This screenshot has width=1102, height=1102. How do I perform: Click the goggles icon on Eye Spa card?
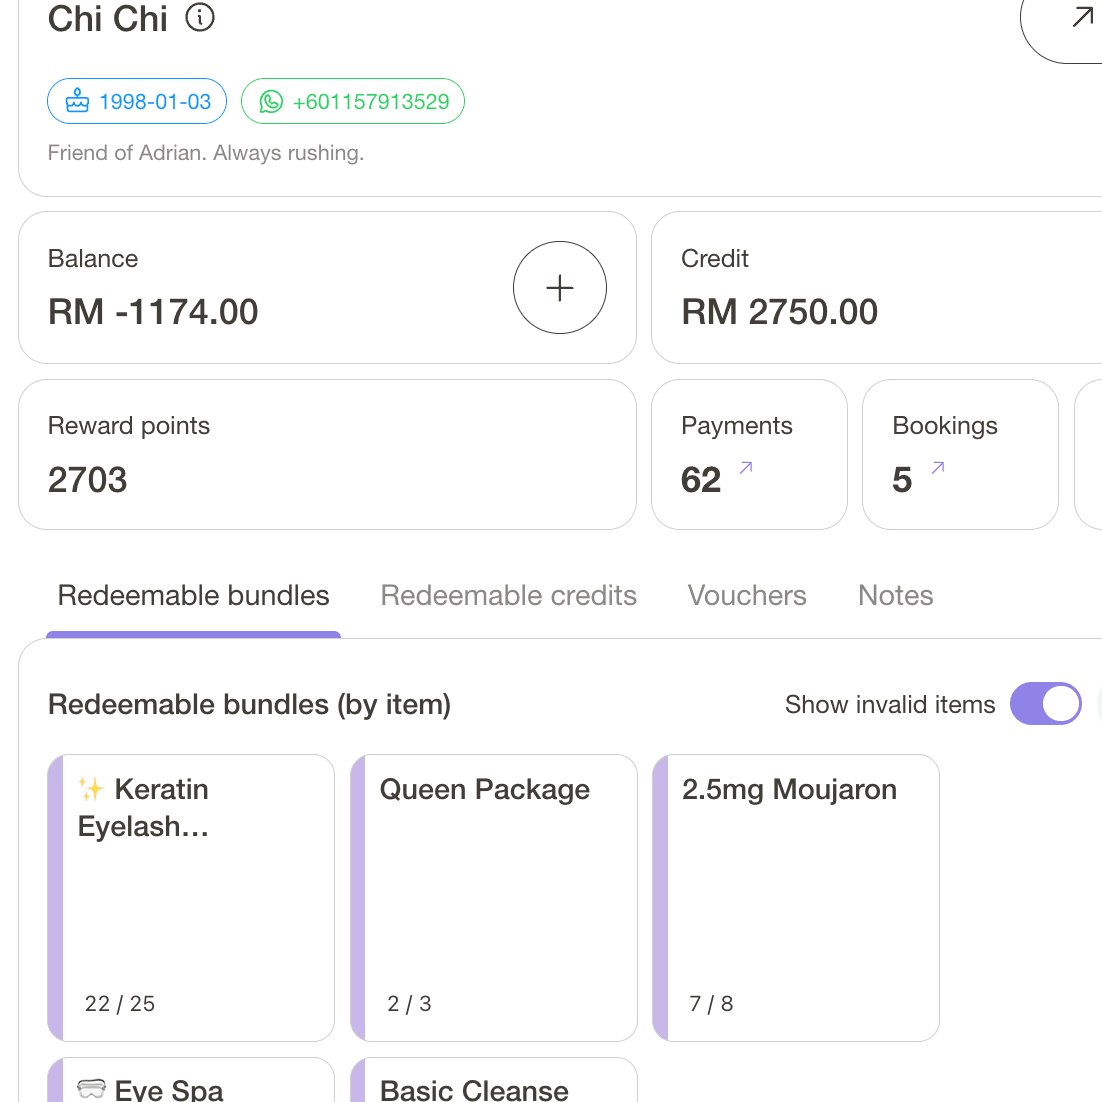pos(91,1089)
